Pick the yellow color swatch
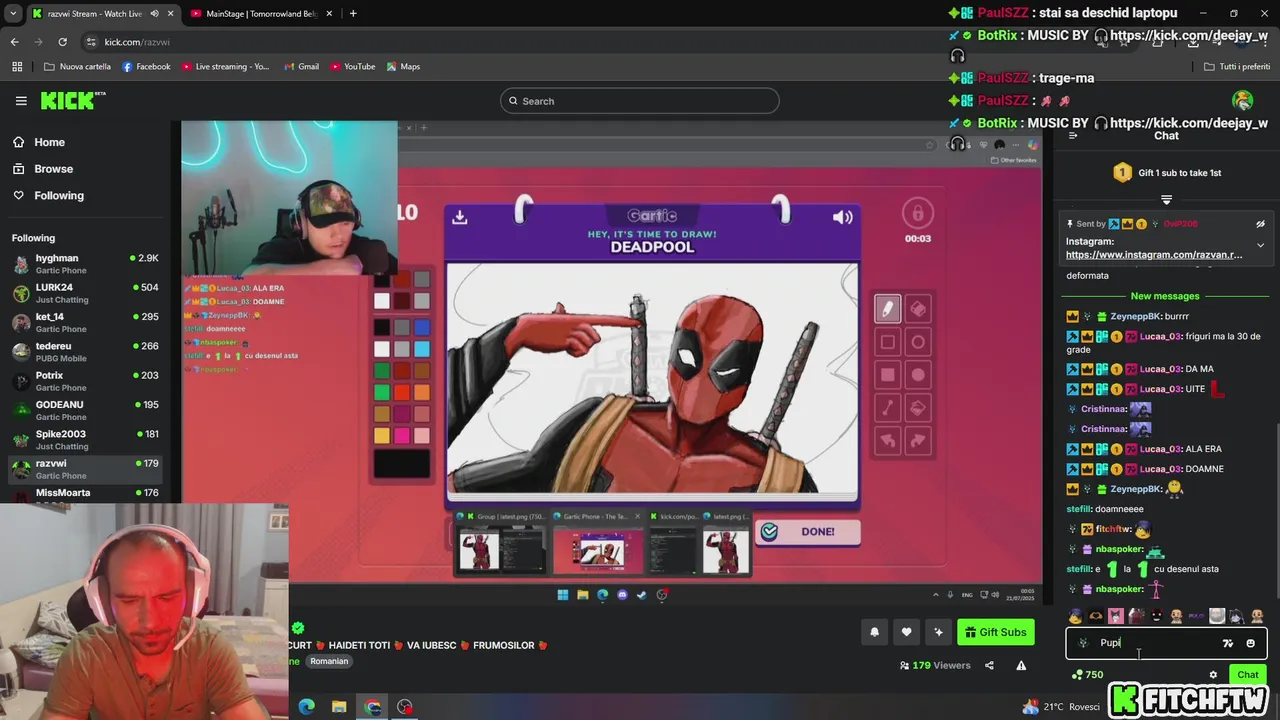The image size is (1280, 720). (x=382, y=435)
